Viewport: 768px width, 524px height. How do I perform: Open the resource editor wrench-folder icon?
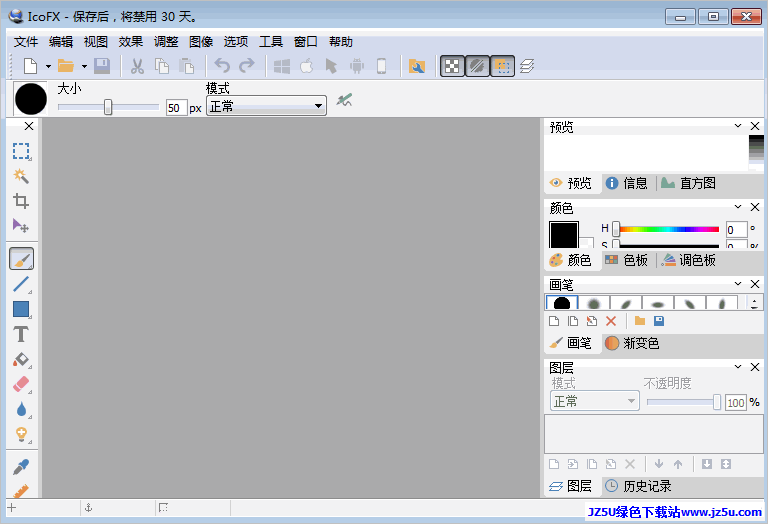[417, 66]
